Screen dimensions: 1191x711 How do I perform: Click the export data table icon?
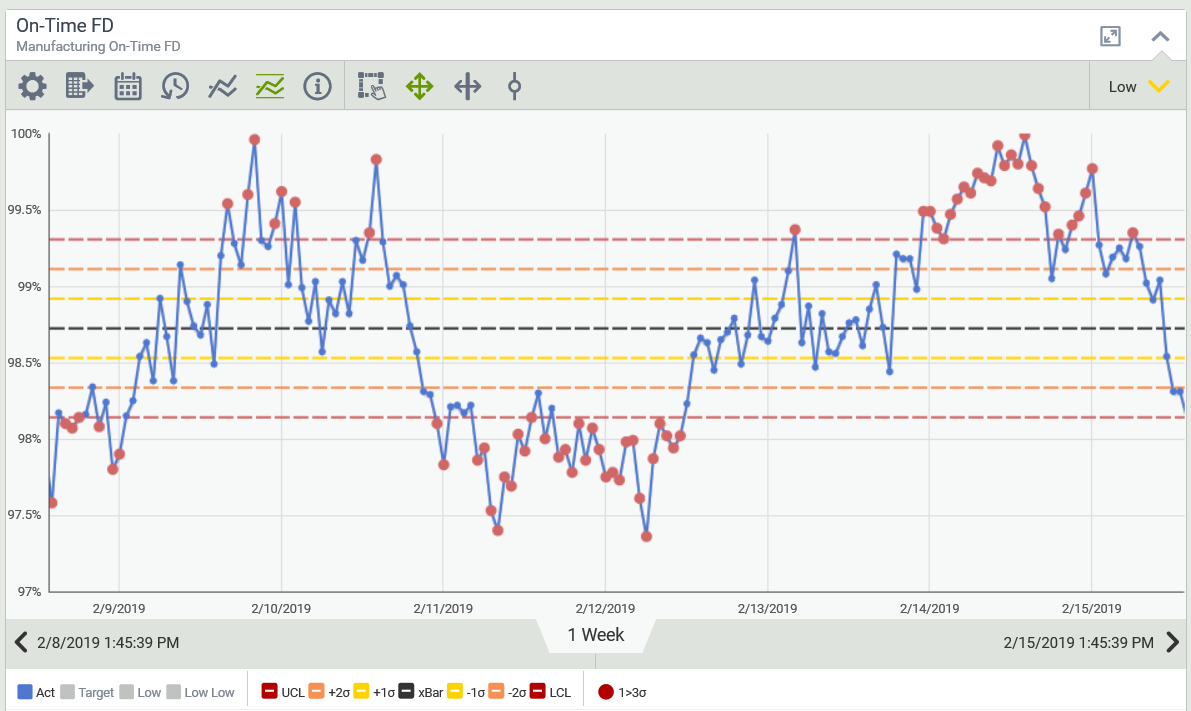pos(80,86)
